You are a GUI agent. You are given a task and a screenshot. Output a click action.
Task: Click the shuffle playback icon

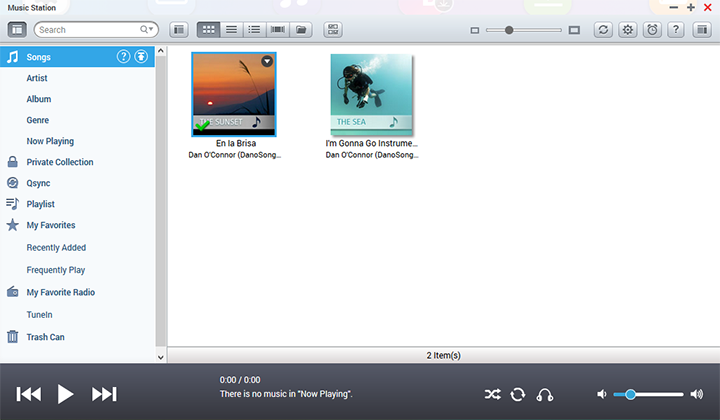(x=492, y=394)
